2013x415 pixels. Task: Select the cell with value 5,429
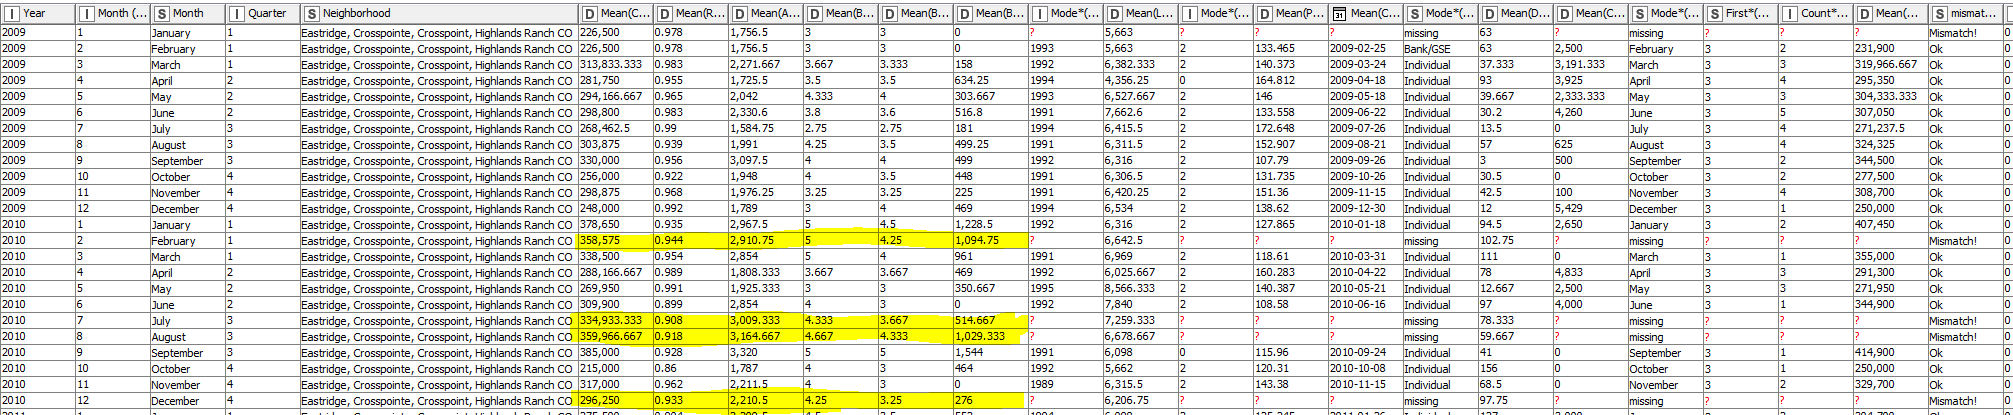(1590, 209)
